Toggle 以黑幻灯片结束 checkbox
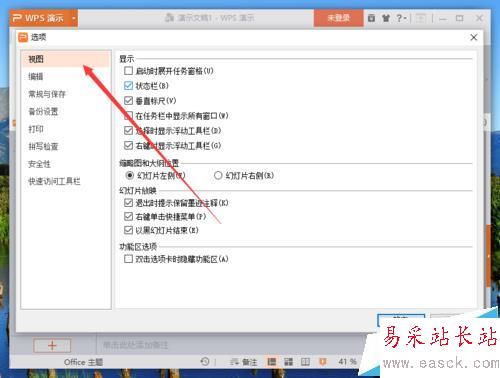 128,230
